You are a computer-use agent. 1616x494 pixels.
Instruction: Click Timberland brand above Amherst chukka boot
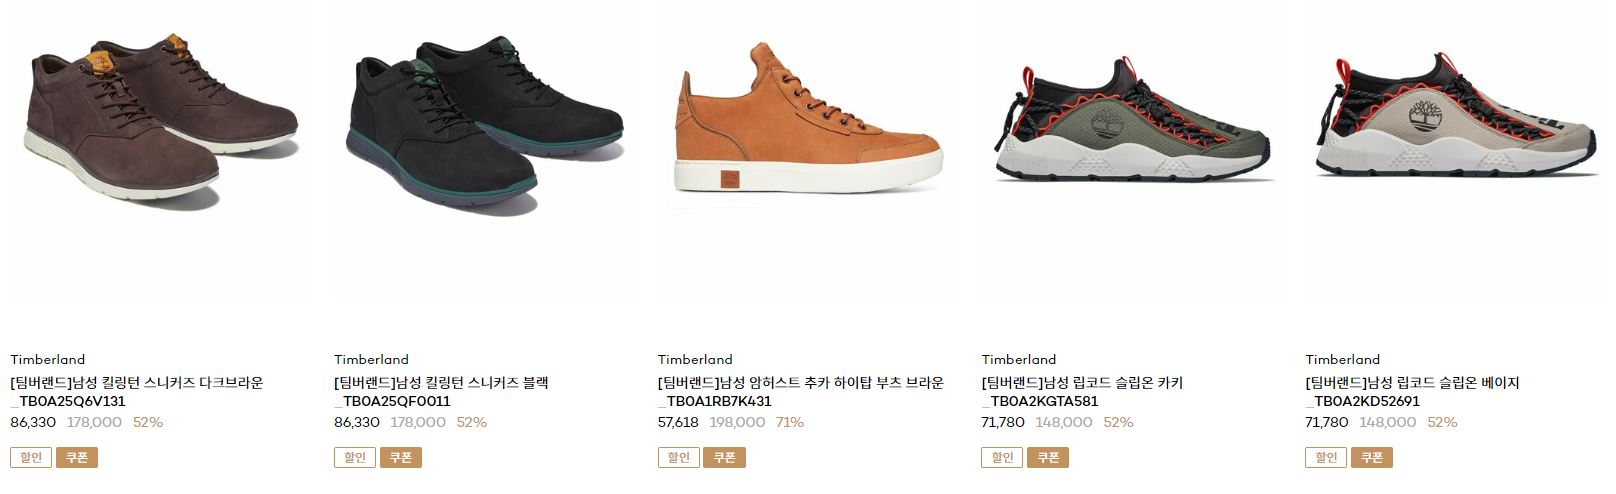(x=695, y=359)
